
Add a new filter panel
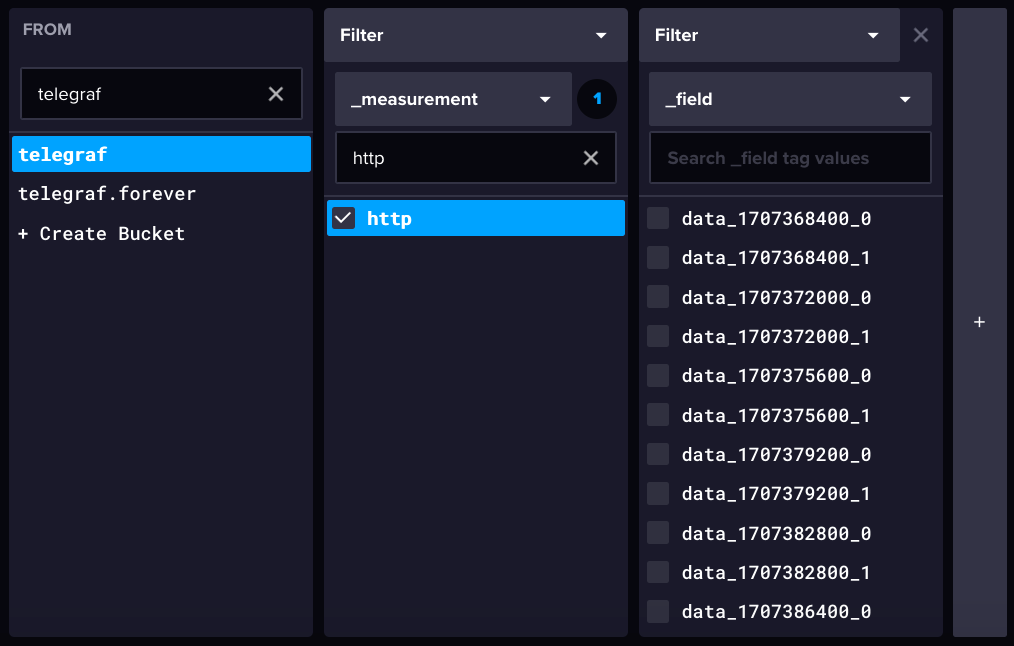click(979, 322)
